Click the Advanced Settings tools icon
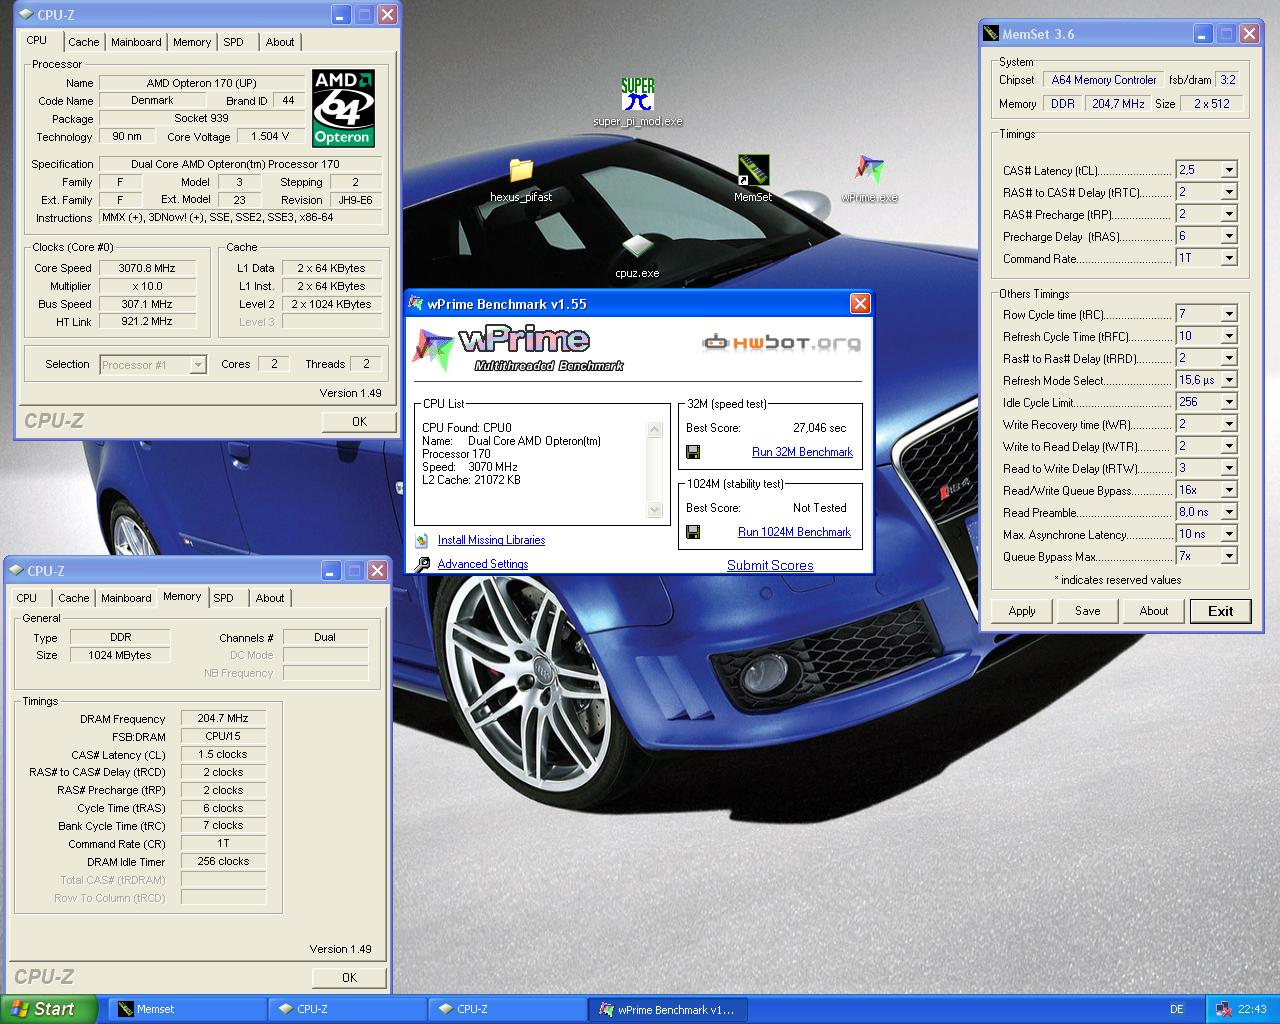The width and height of the screenshot is (1280, 1024). click(422, 564)
